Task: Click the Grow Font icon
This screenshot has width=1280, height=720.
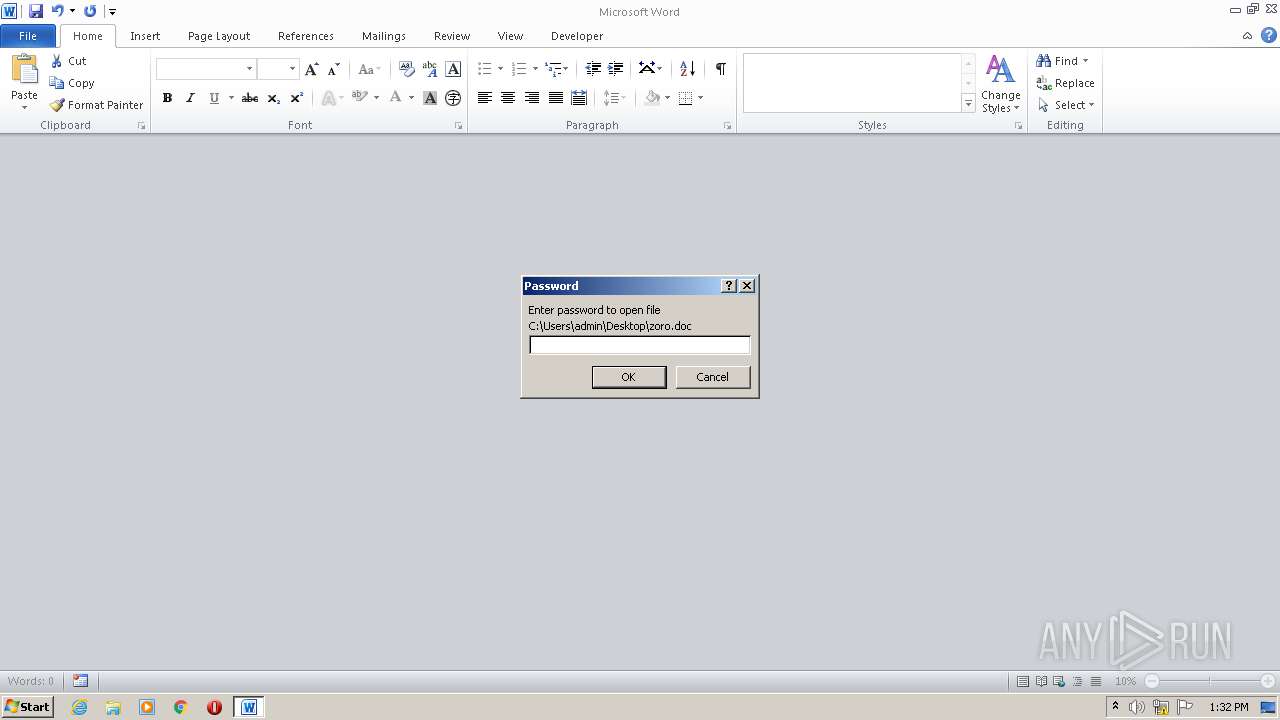Action: click(312, 69)
